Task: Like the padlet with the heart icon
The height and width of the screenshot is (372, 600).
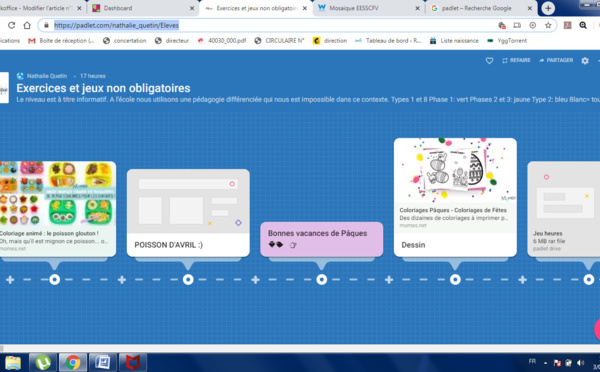Action: click(x=489, y=60)
